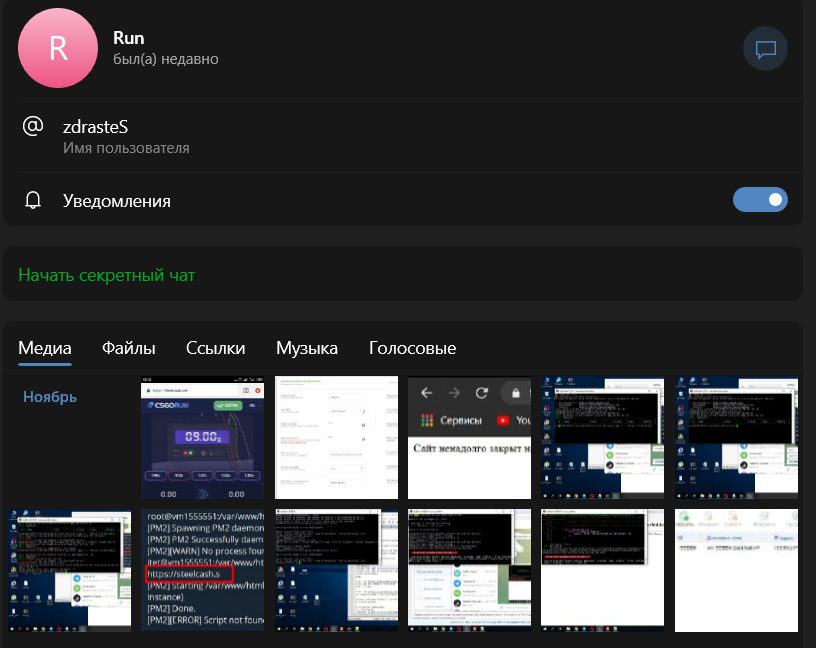The width and height of the screenshot is (816, 648).
Task: Start a secret chat via Начать секретный чат
Action: click(107, 275)
